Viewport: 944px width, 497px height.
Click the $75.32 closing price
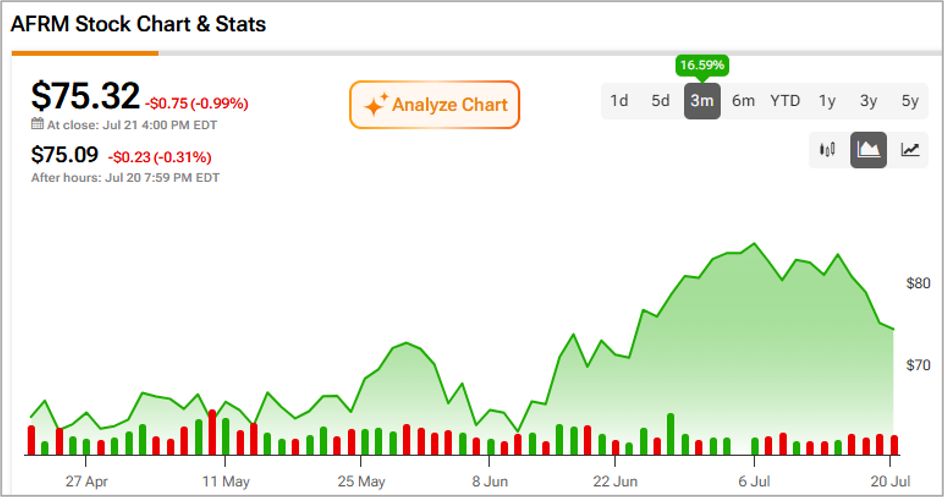tap(85, 96)
